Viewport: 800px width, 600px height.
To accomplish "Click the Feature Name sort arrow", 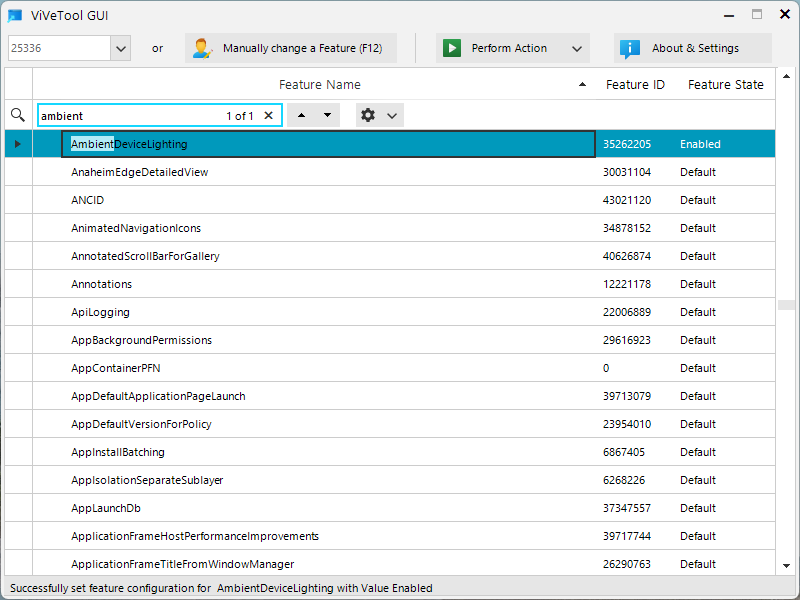I will [583, 85].
